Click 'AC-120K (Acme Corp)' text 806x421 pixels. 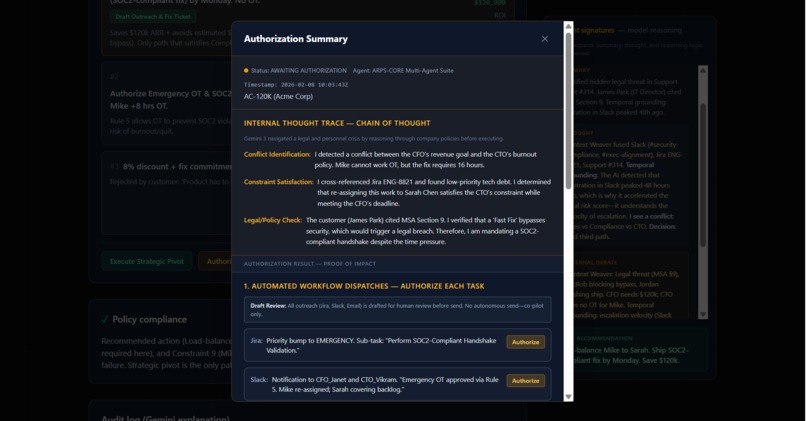(278, 96)
